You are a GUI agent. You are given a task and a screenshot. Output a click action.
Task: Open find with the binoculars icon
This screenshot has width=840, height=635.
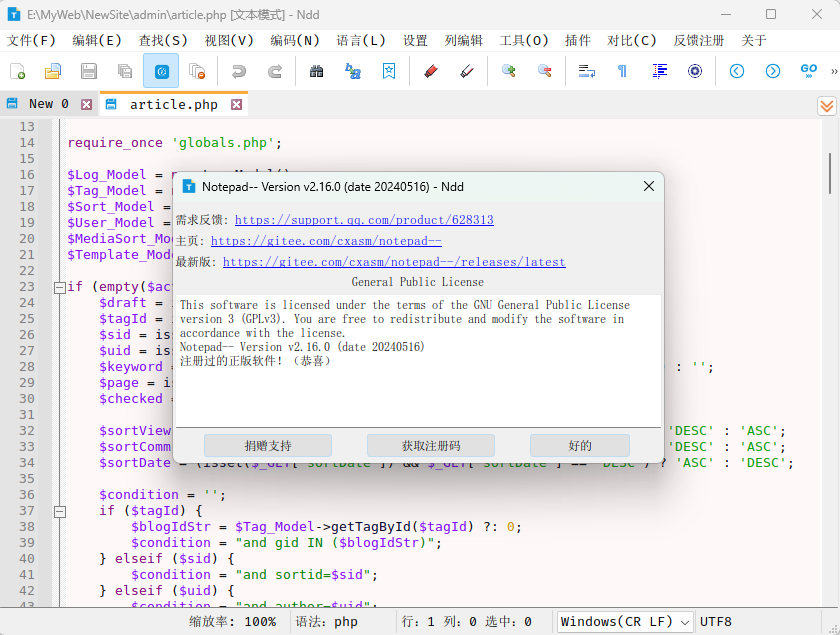coord(317,71)
